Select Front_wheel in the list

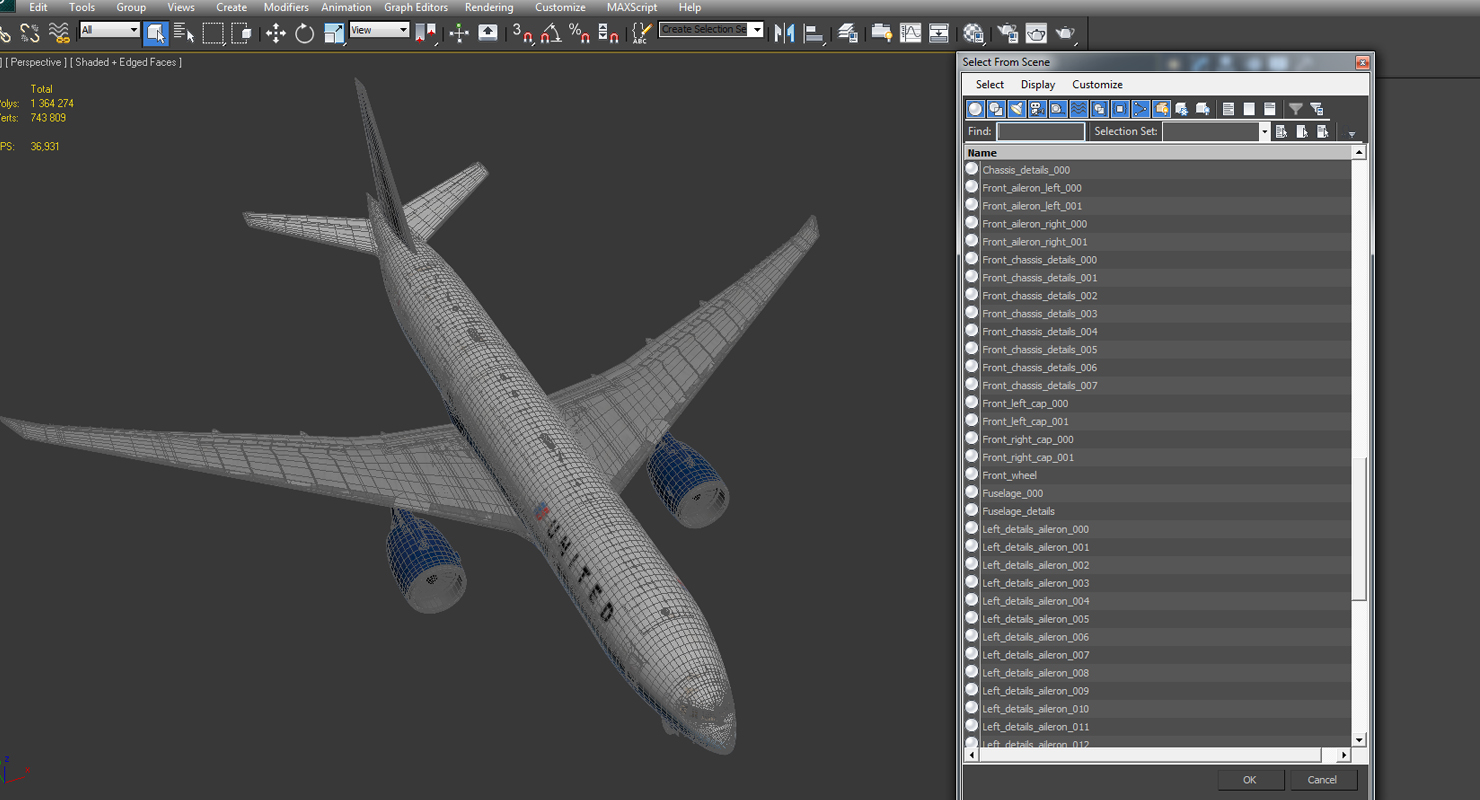coord(1158,475)
